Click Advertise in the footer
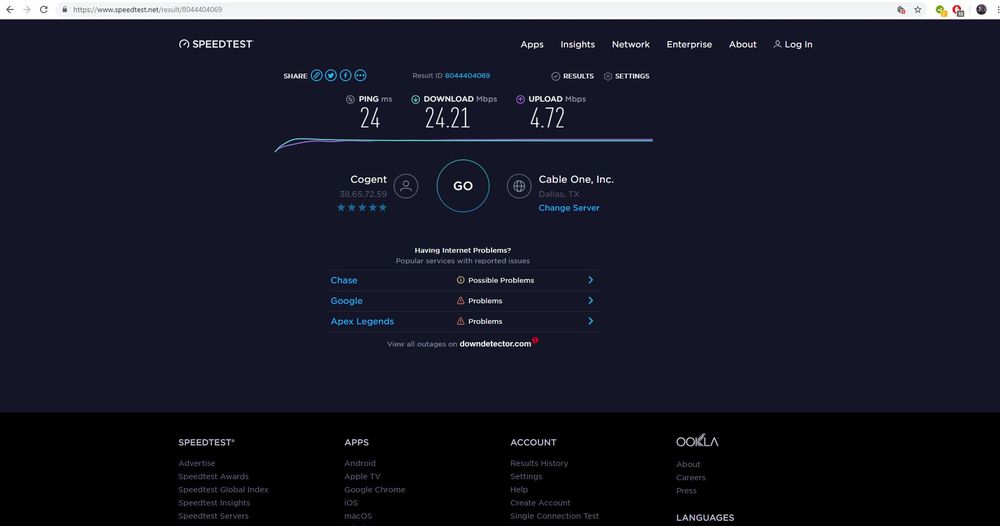 coord(196,463)
